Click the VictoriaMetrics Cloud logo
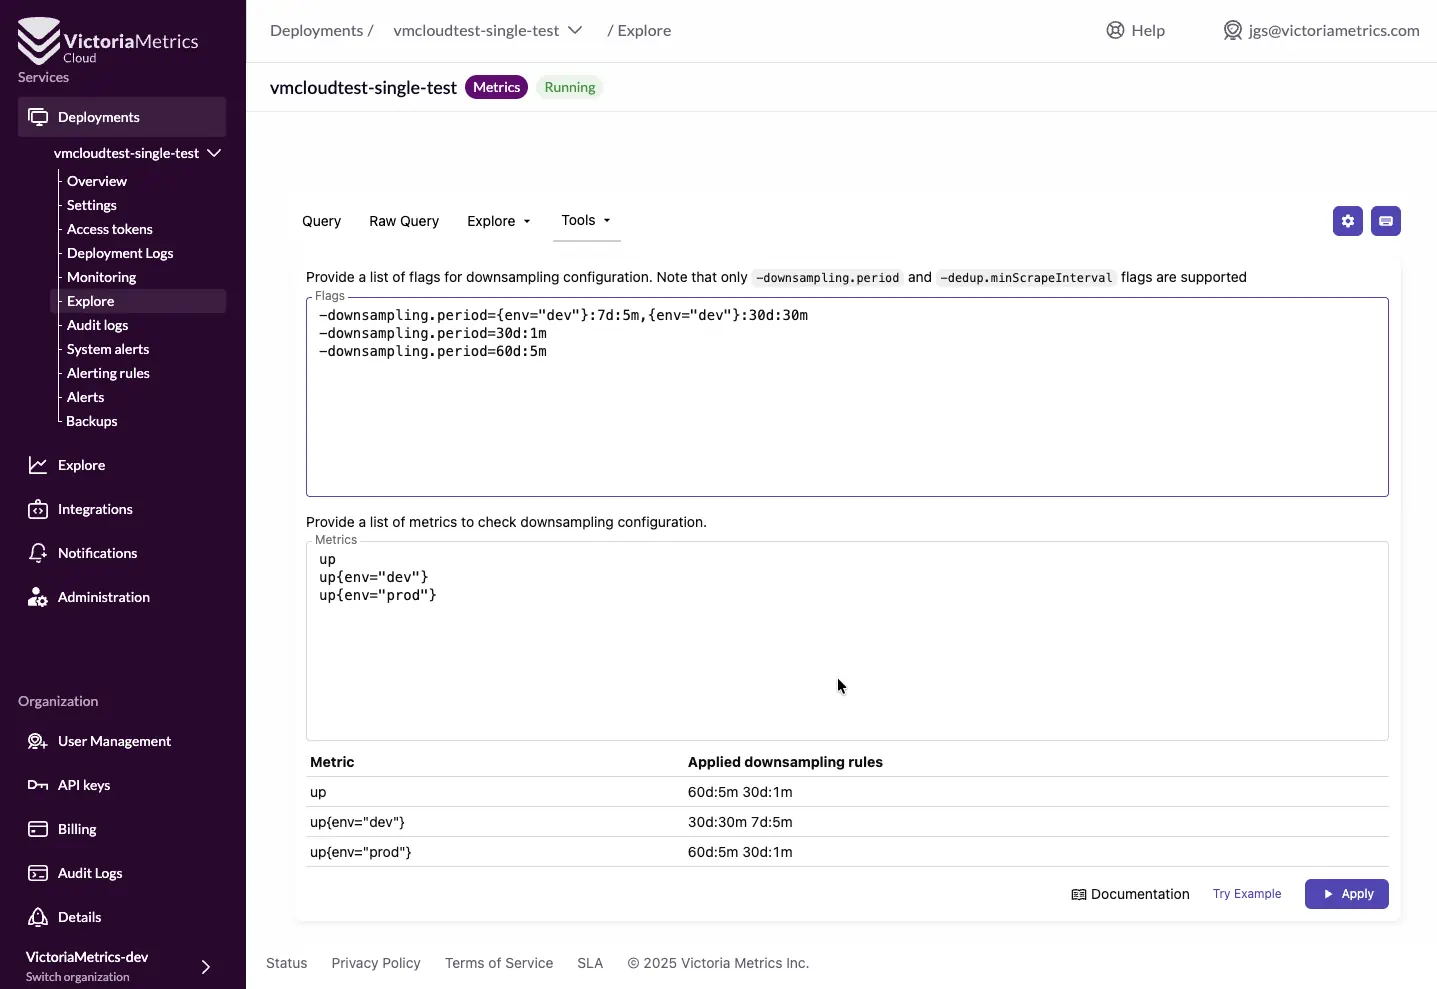The height and width of the screenshot is (989, 1437). 108,42
